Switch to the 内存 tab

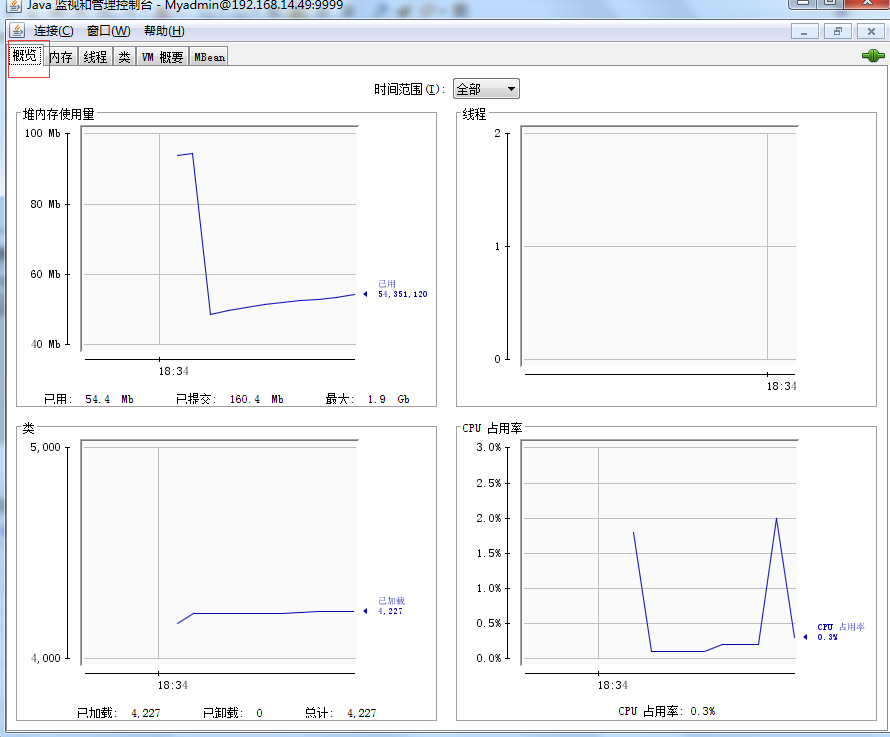click(x=61, y=57)
